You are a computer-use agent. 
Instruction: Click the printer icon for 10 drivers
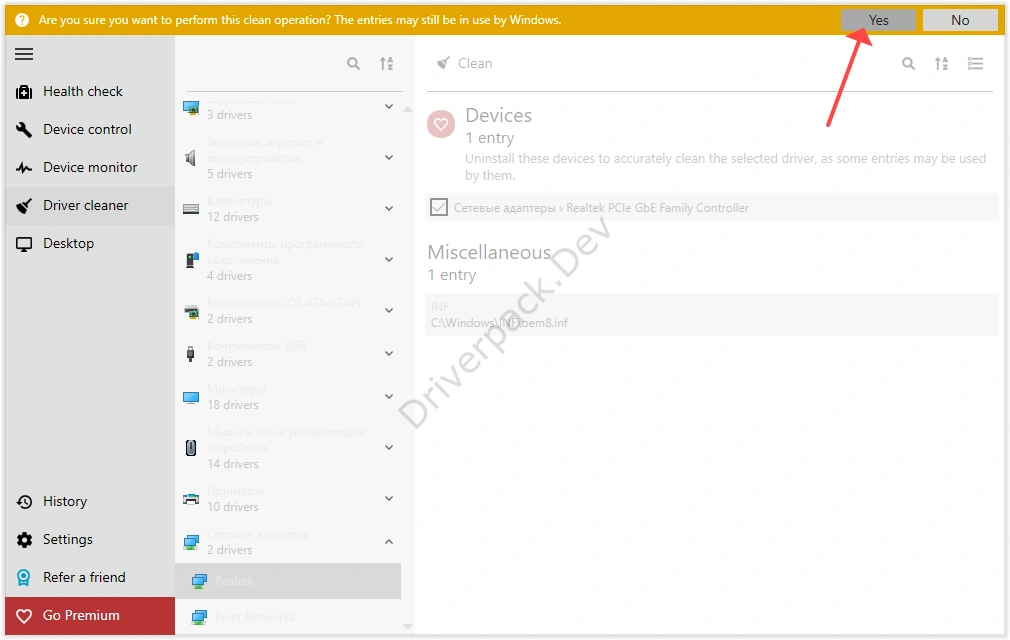coord(191,499)
